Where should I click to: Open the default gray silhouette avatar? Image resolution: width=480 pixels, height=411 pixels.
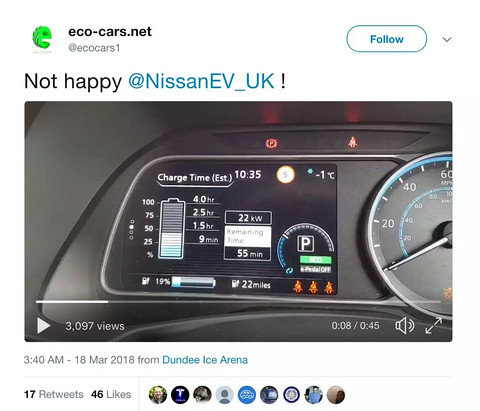(225, 395)
